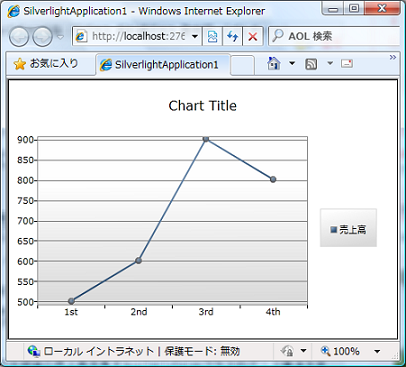The height and width of the screenshot is (367, 406).
Task: Click the 売上高 legend color swatch
Action: coord(334,229)
